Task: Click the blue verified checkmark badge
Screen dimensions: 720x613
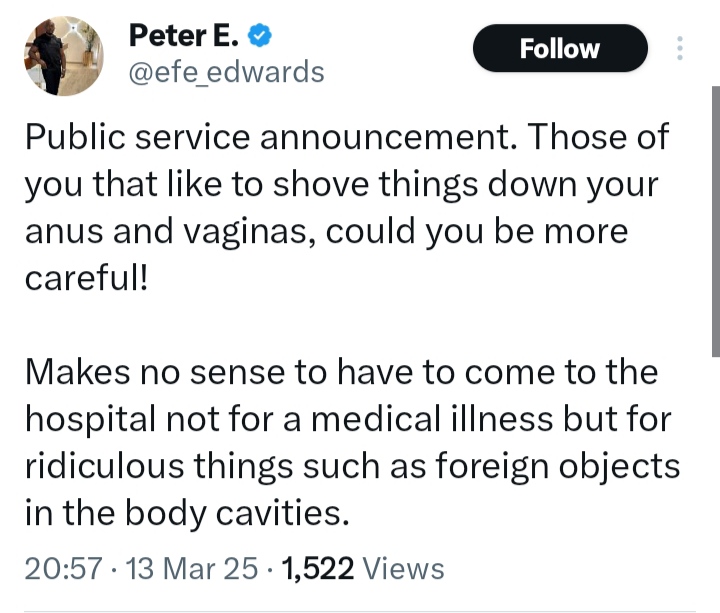Action: pyautogui.click(x=258, y=35)
